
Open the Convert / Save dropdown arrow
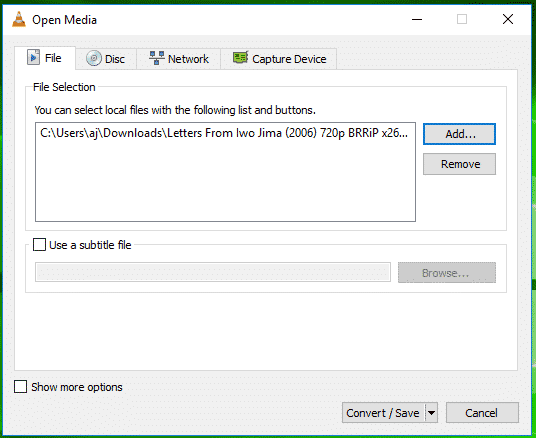pyautogui.click(x=431, y=413)
